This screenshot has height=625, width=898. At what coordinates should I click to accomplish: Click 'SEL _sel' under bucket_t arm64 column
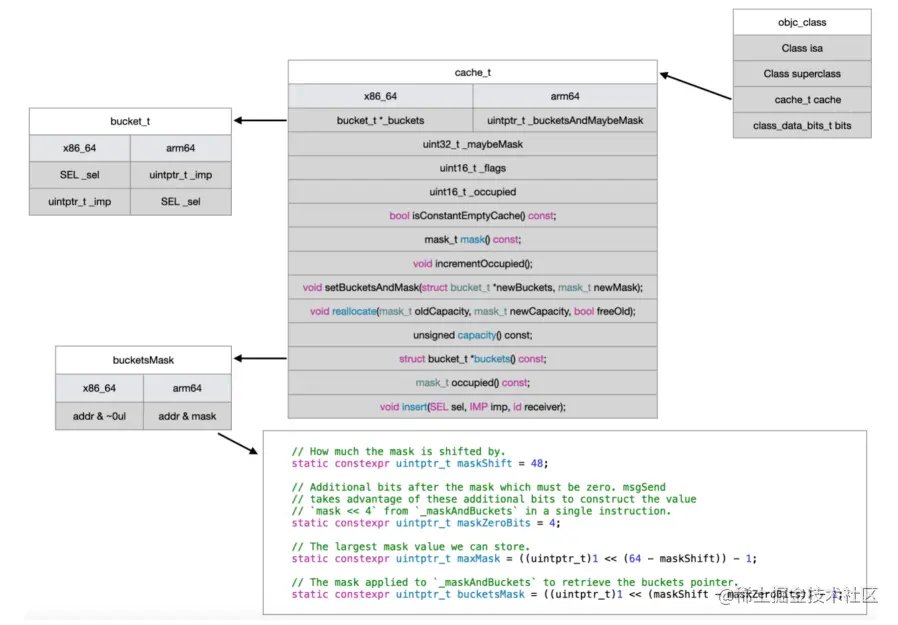(x=181, y=202)
